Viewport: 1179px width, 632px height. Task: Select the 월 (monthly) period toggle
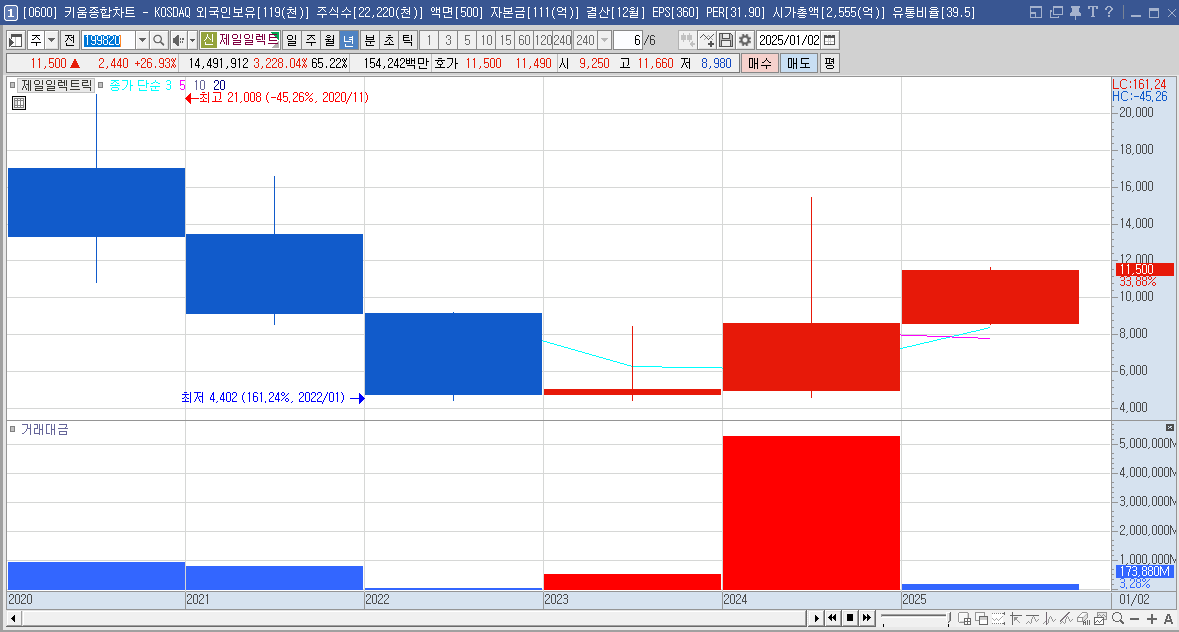click(329, 41)
